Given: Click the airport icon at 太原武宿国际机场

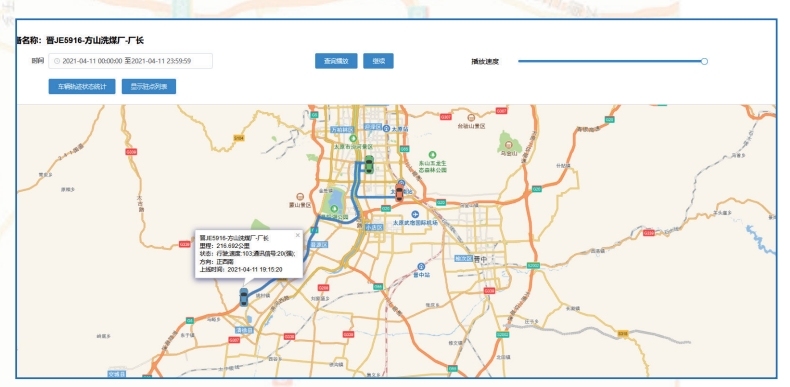Looking at the screenshot, I should pyautogui.click(x=415, y=214).
